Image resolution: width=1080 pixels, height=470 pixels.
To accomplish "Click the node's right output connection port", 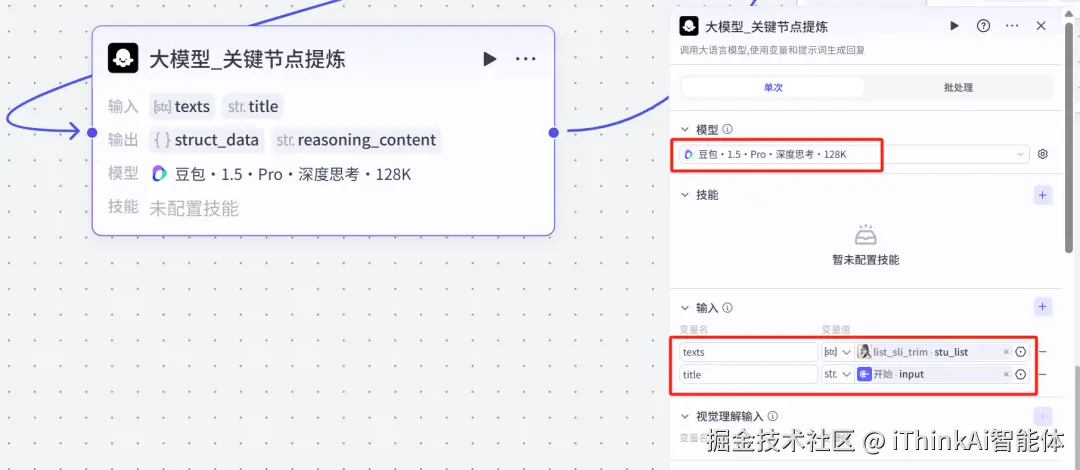I will 554,132.
